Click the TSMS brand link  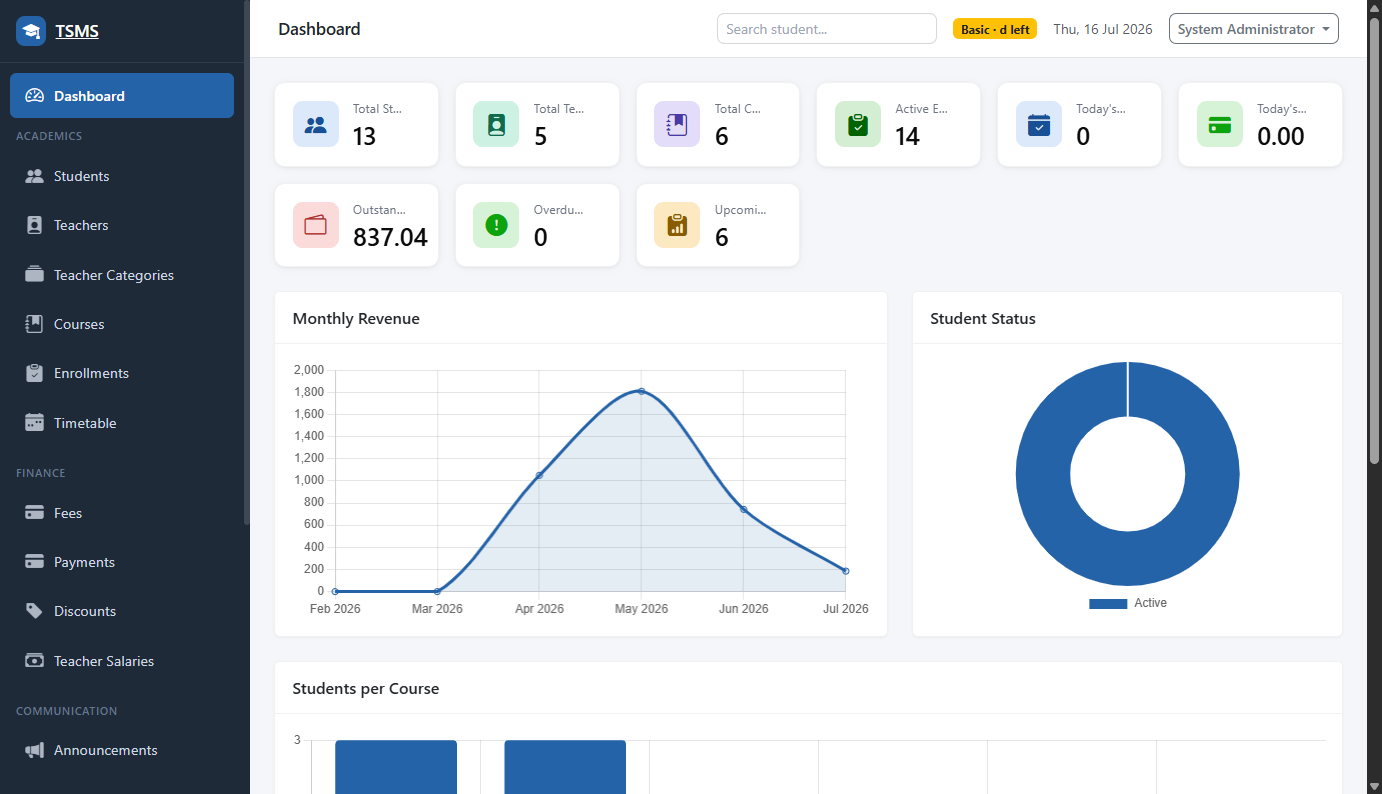point(77,31)
